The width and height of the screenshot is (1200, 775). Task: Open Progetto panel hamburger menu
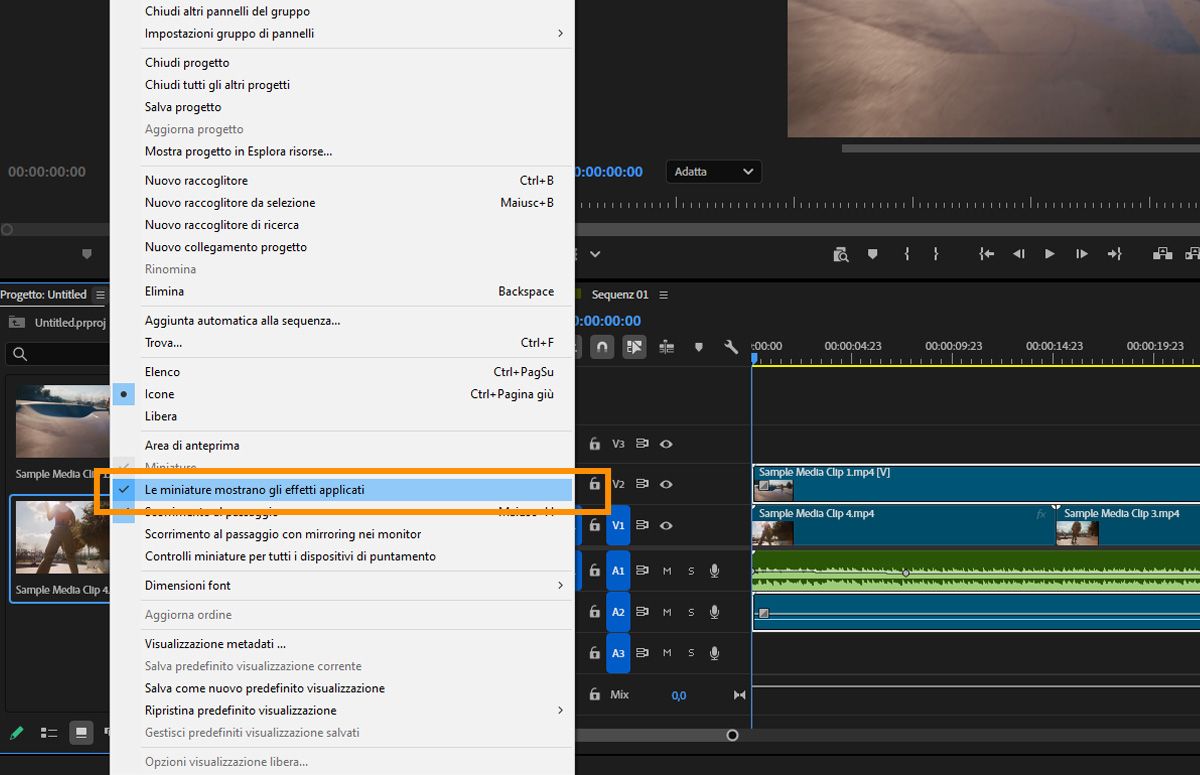[100, 295]
